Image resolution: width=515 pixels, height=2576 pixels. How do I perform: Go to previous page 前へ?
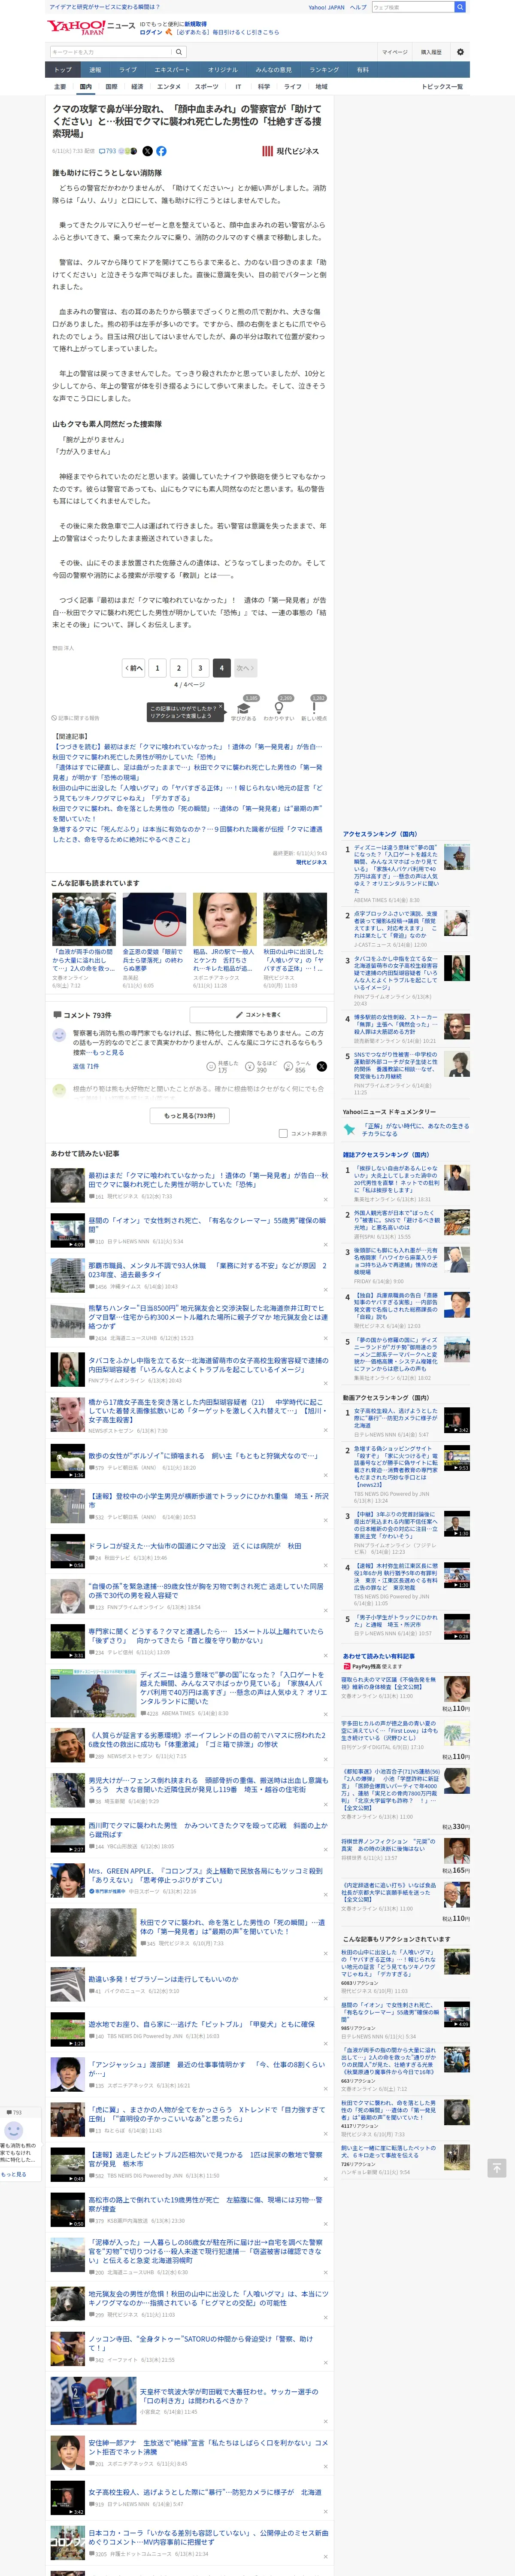[134, 668]
